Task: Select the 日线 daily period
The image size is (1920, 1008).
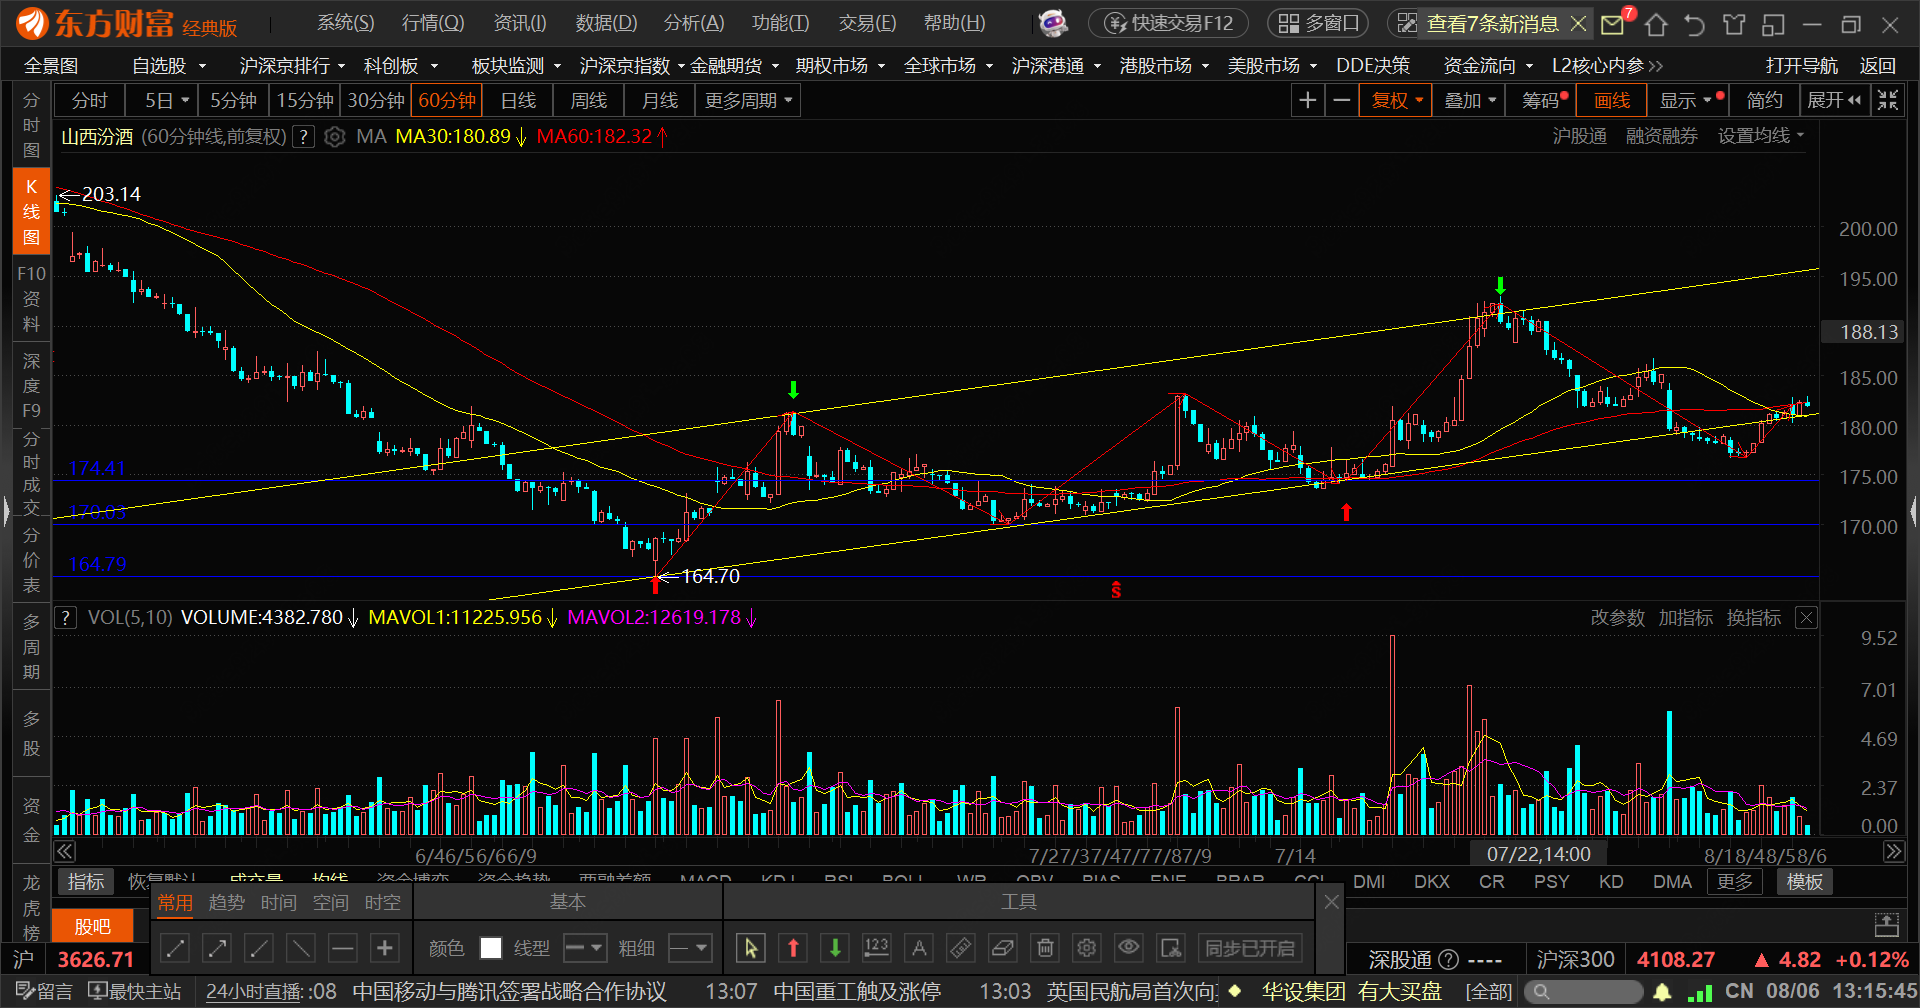Action: coord(518,100)
